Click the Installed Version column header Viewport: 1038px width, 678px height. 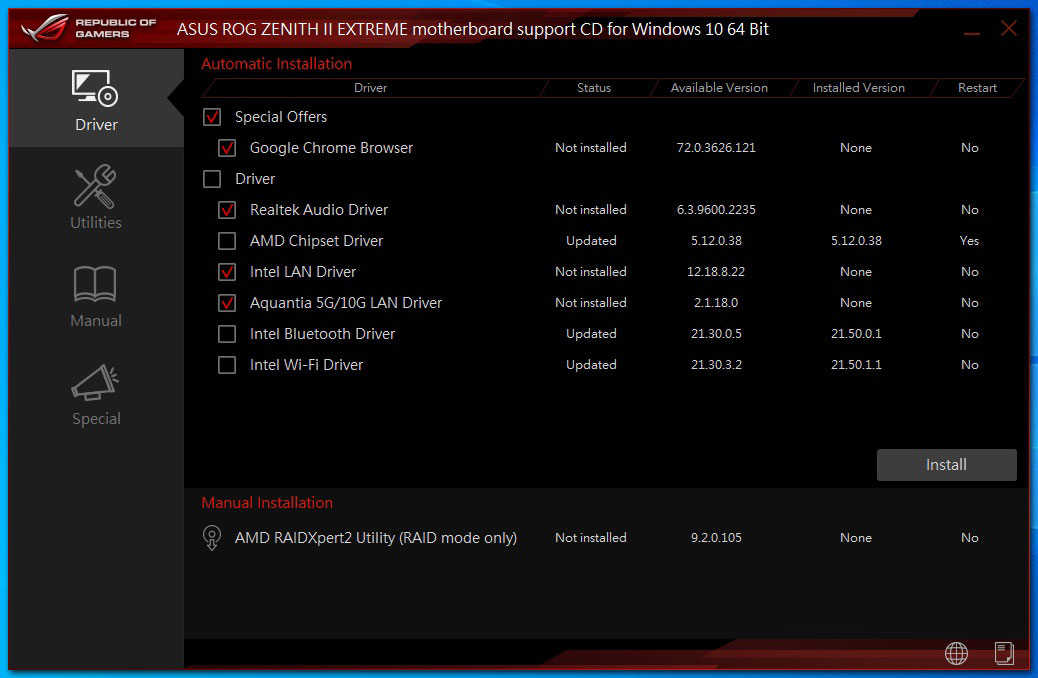[x=859, y=87]
